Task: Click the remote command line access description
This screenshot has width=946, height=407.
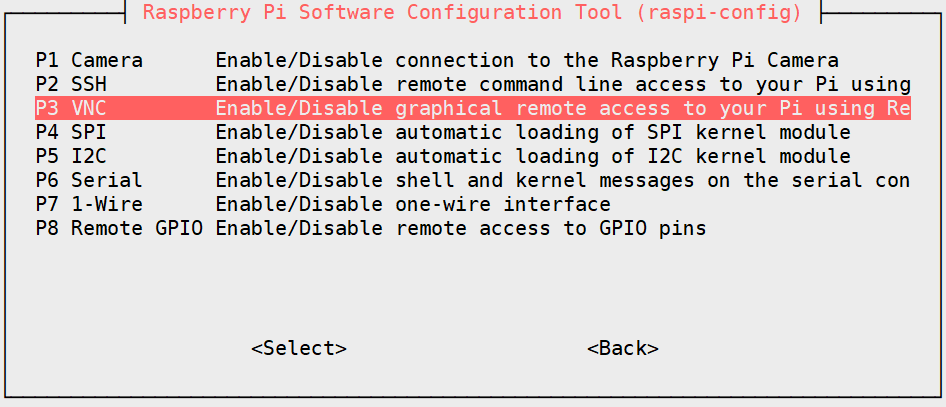Action: 562,85
